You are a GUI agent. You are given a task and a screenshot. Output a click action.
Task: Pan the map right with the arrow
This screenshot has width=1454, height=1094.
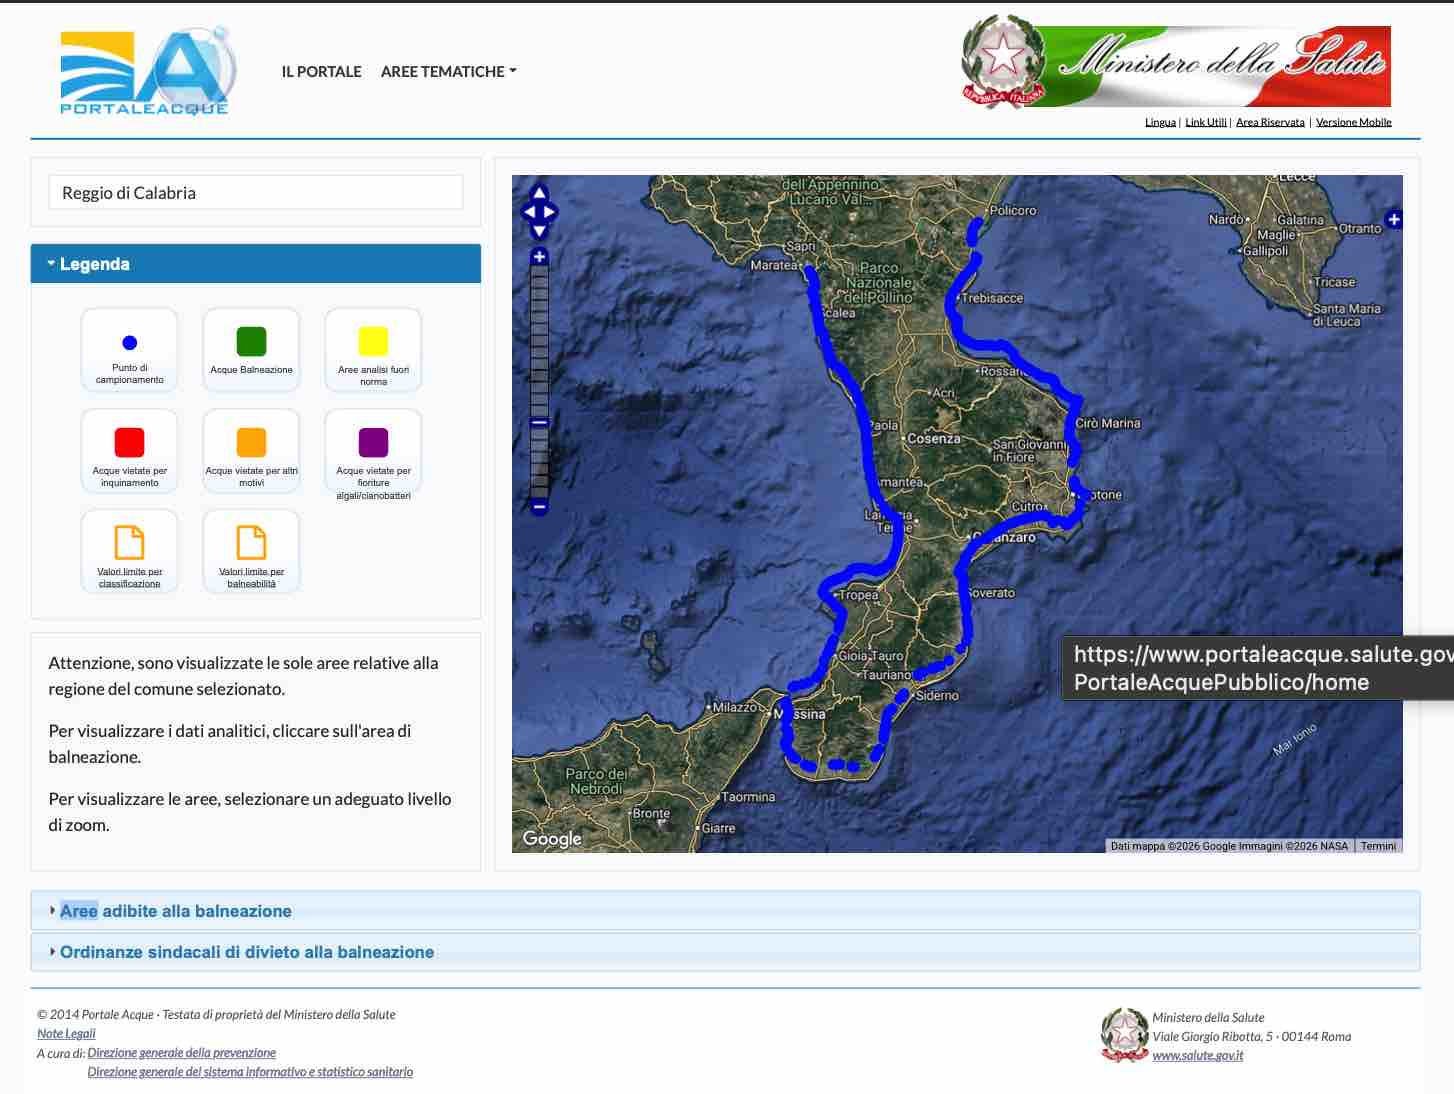549,212
